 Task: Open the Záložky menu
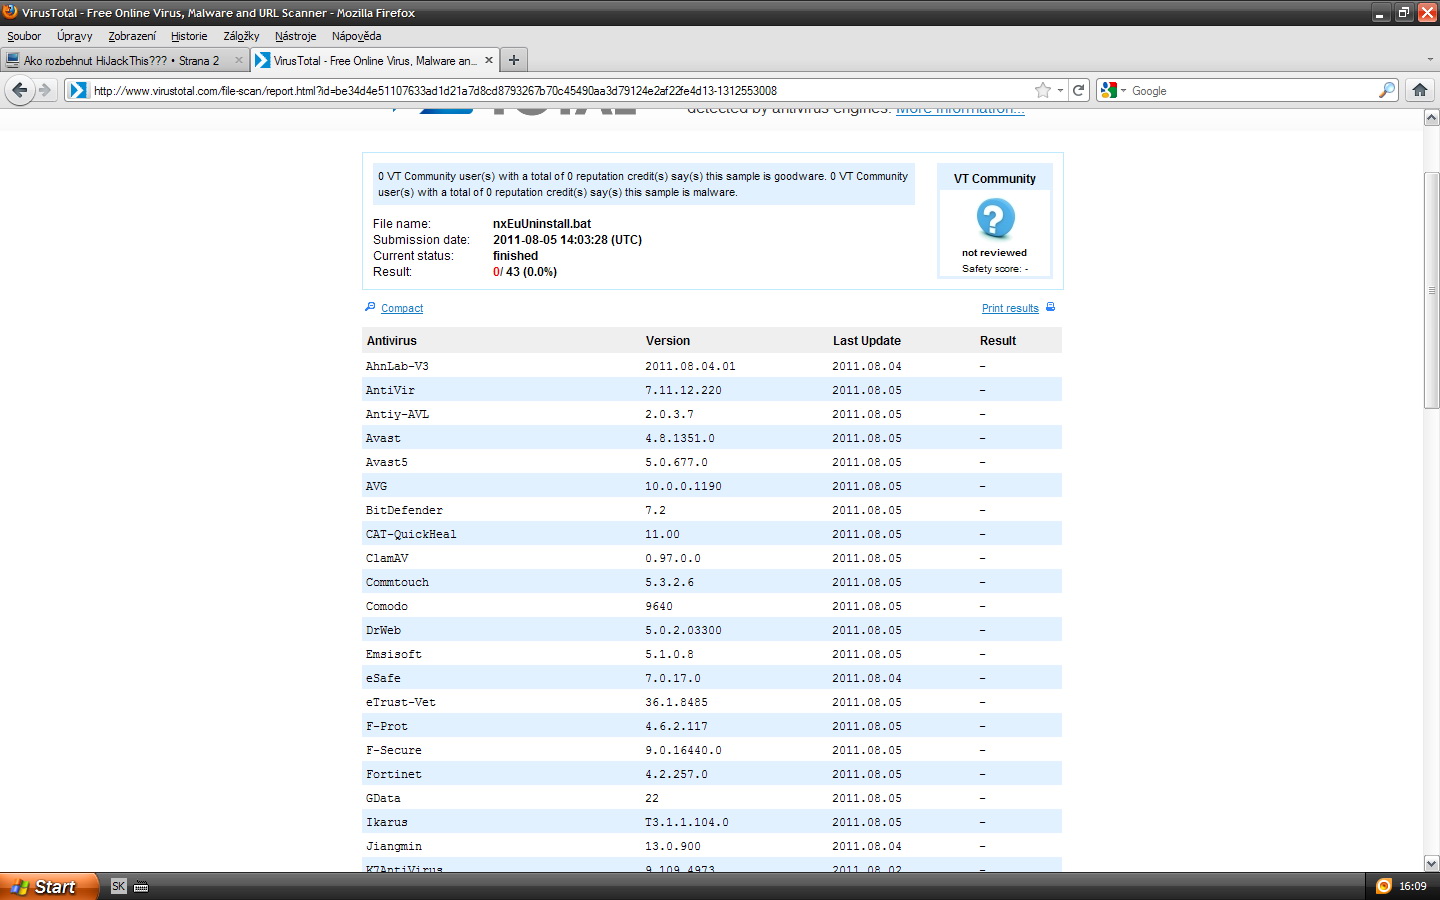241,36
